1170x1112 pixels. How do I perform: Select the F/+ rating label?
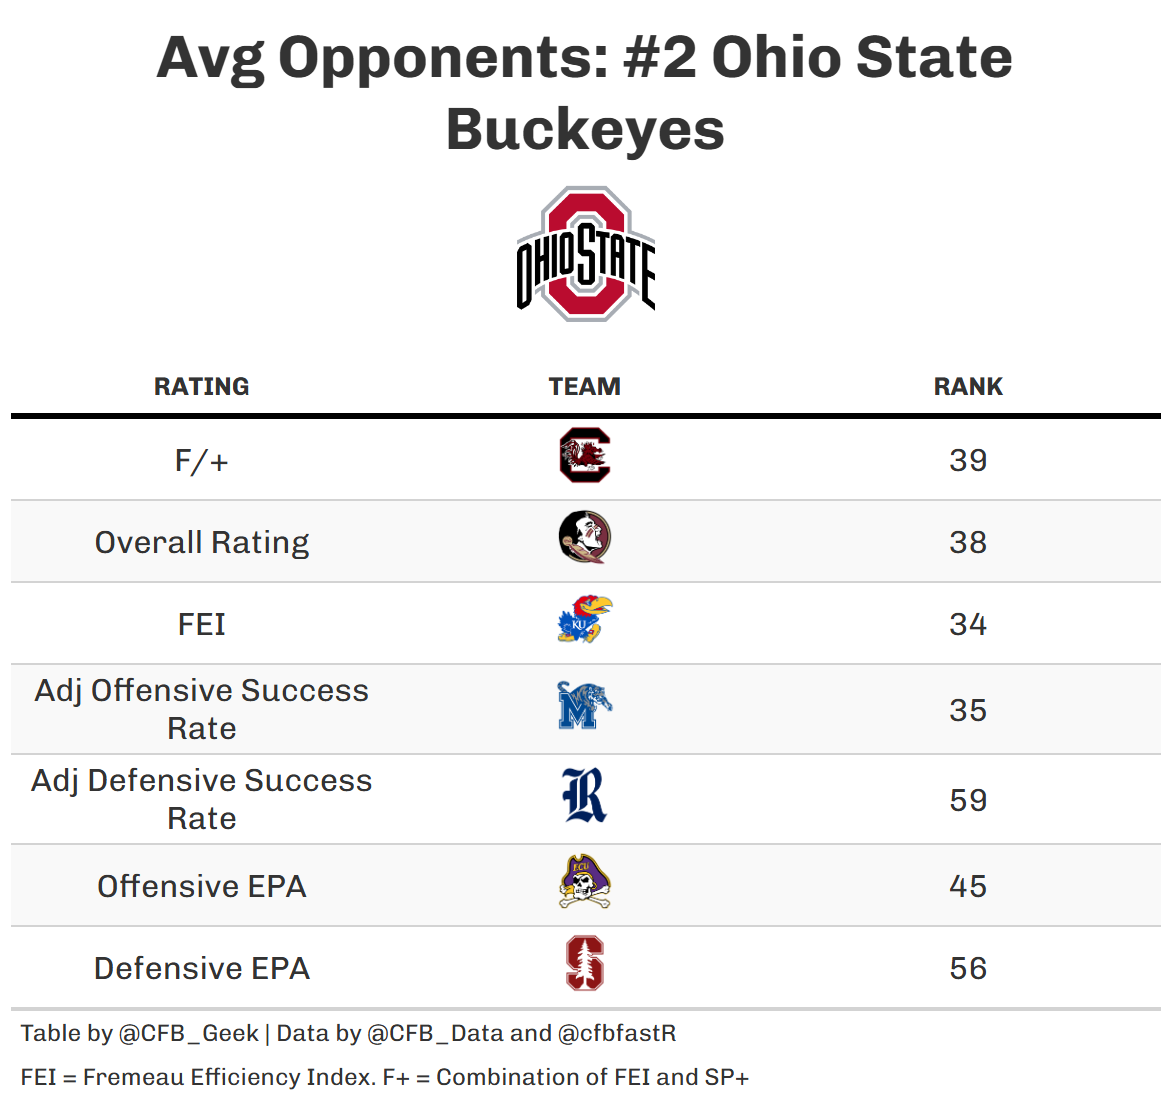click(202, 461)
